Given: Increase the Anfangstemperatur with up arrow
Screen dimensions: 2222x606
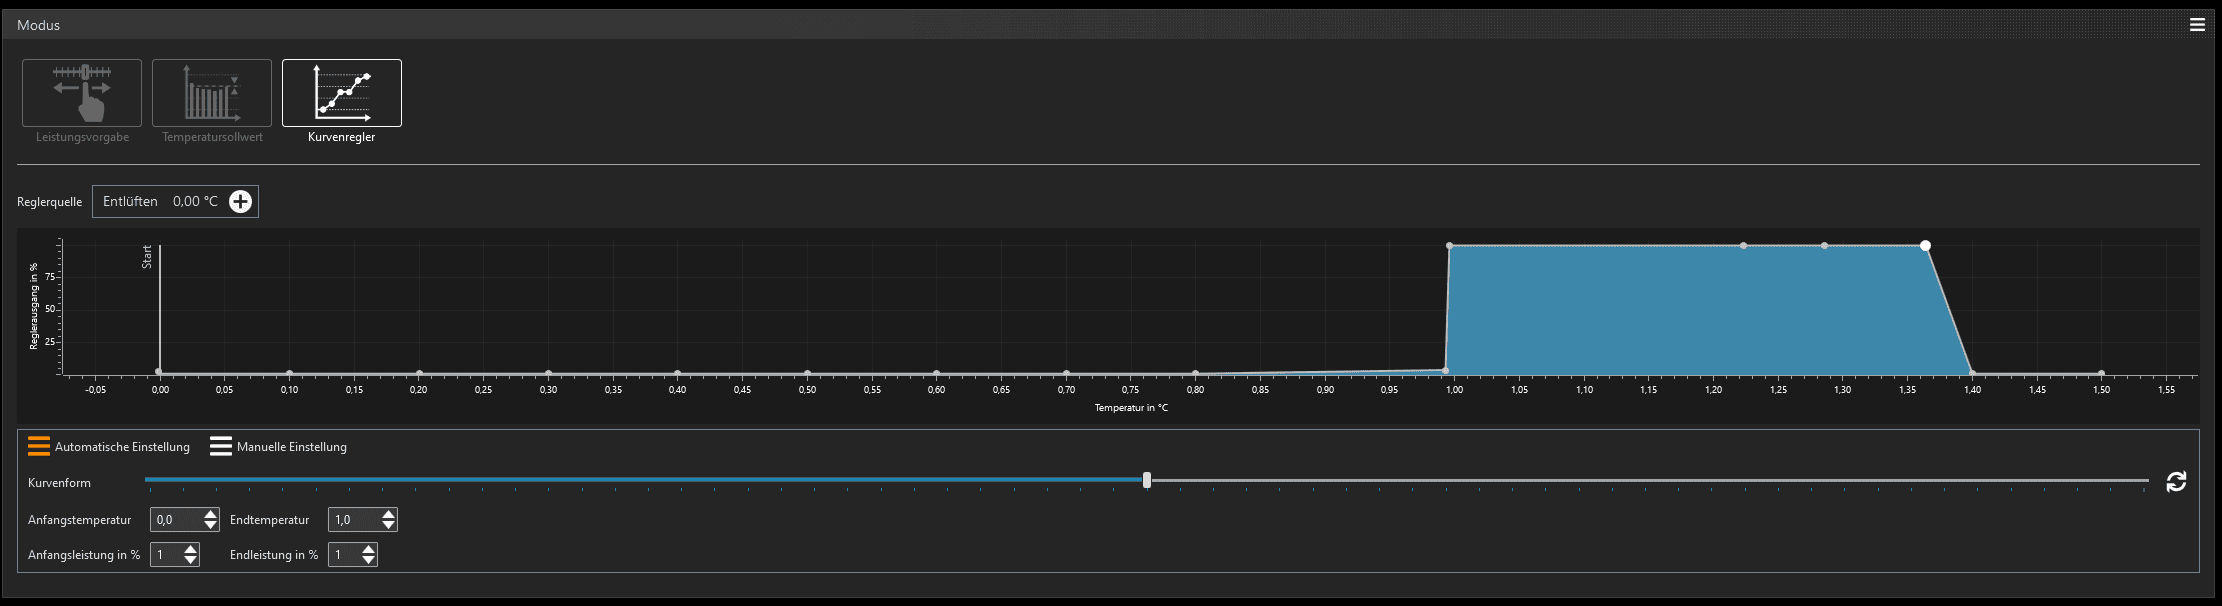Looking at the screenshot, I should pyautogui.click(x=210, y=514).
